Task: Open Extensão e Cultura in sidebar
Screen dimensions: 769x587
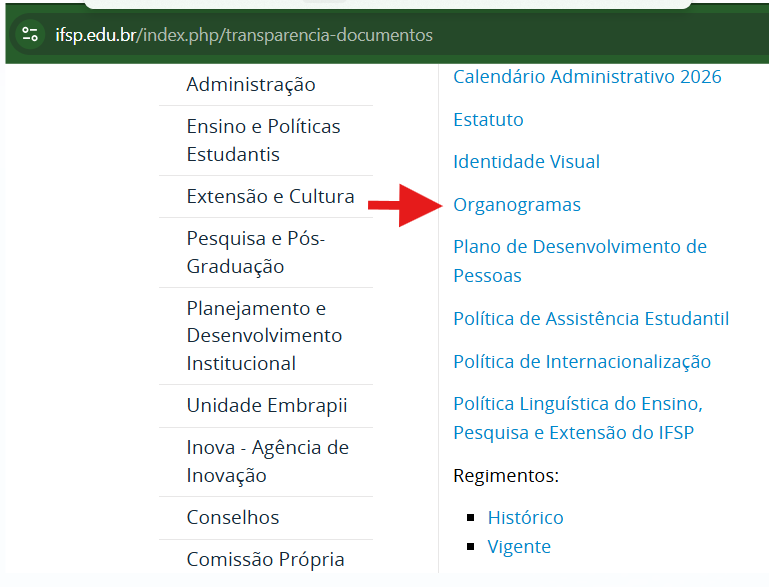Action: (270, 197)
